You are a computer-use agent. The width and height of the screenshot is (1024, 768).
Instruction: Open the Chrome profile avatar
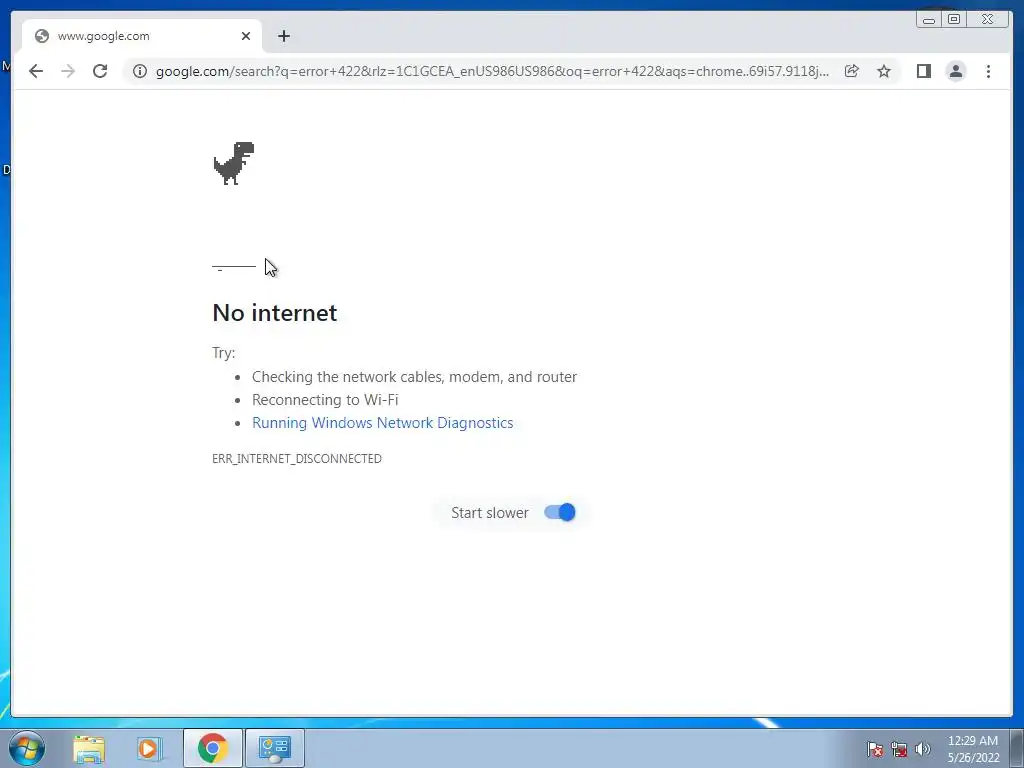[x=955, y=71]
